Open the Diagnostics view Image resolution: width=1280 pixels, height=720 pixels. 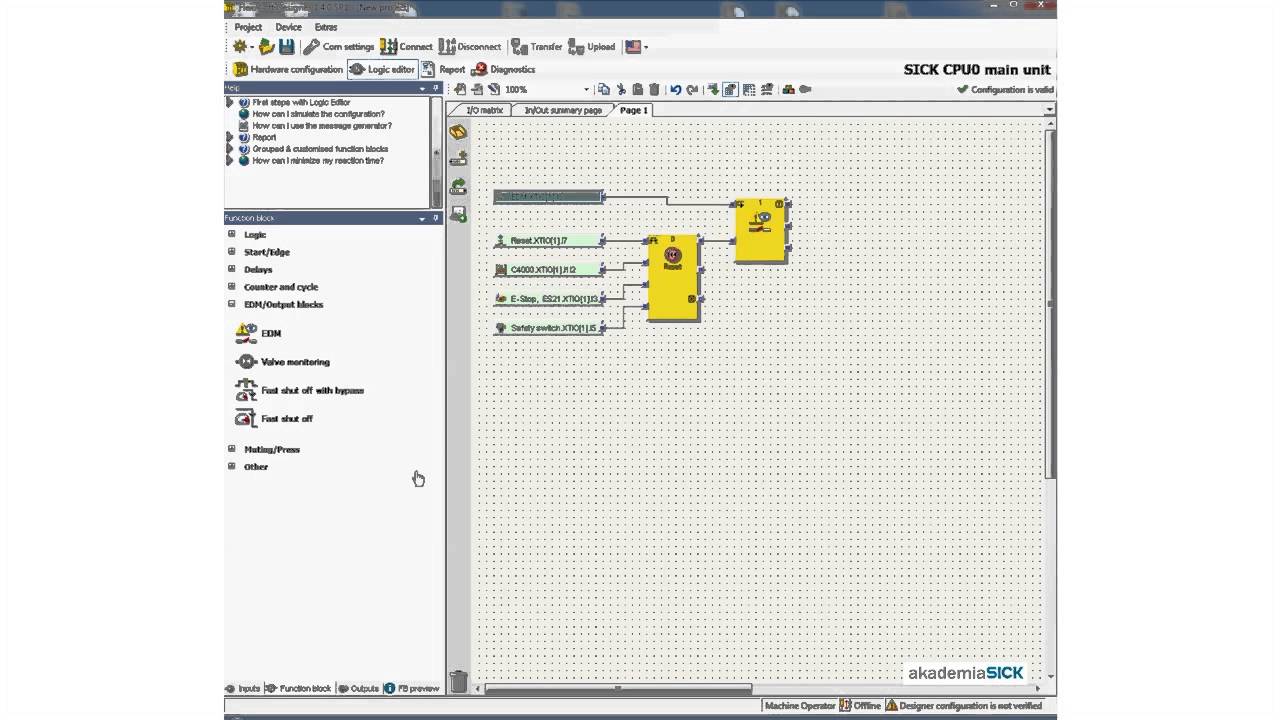pos(504,69)
